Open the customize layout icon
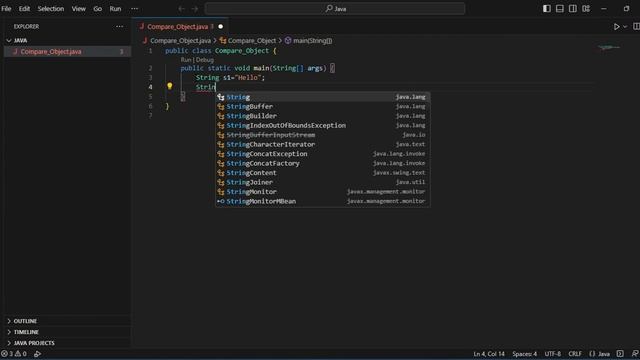 [586, 9]
